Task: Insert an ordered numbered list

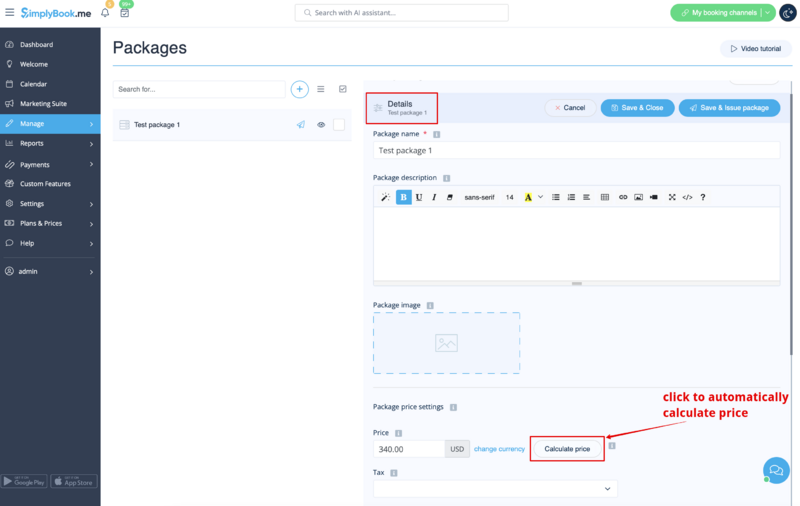Action: click(x=571, y=197)
